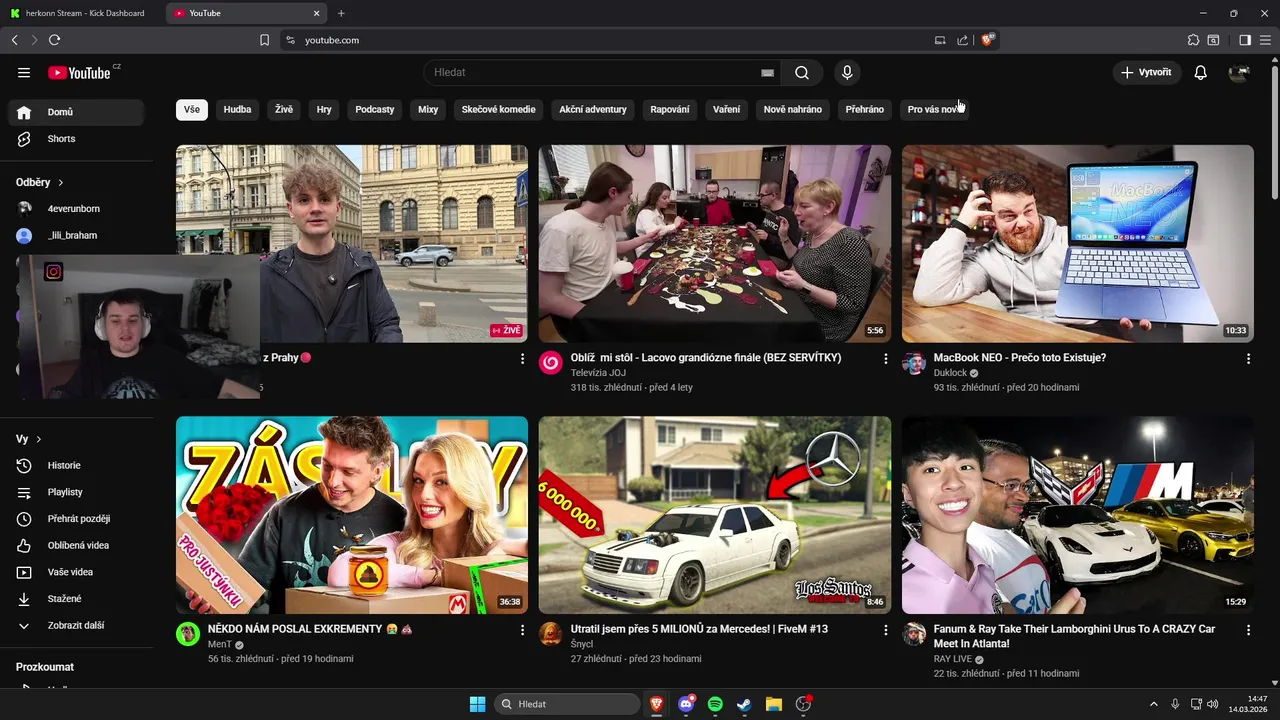Show hidden system tray icons
The height and width of the screenshot is (720, 1280).
pos(1153,704)
